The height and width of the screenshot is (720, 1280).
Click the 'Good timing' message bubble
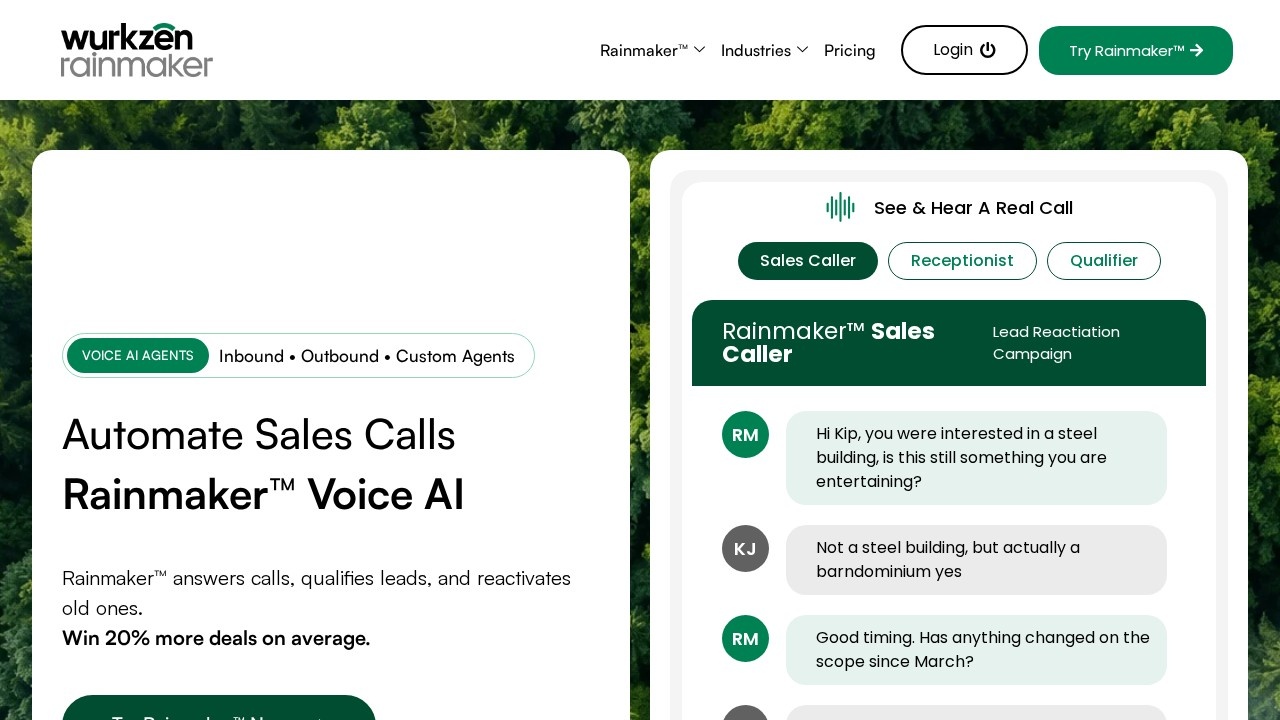pos(976,650)
